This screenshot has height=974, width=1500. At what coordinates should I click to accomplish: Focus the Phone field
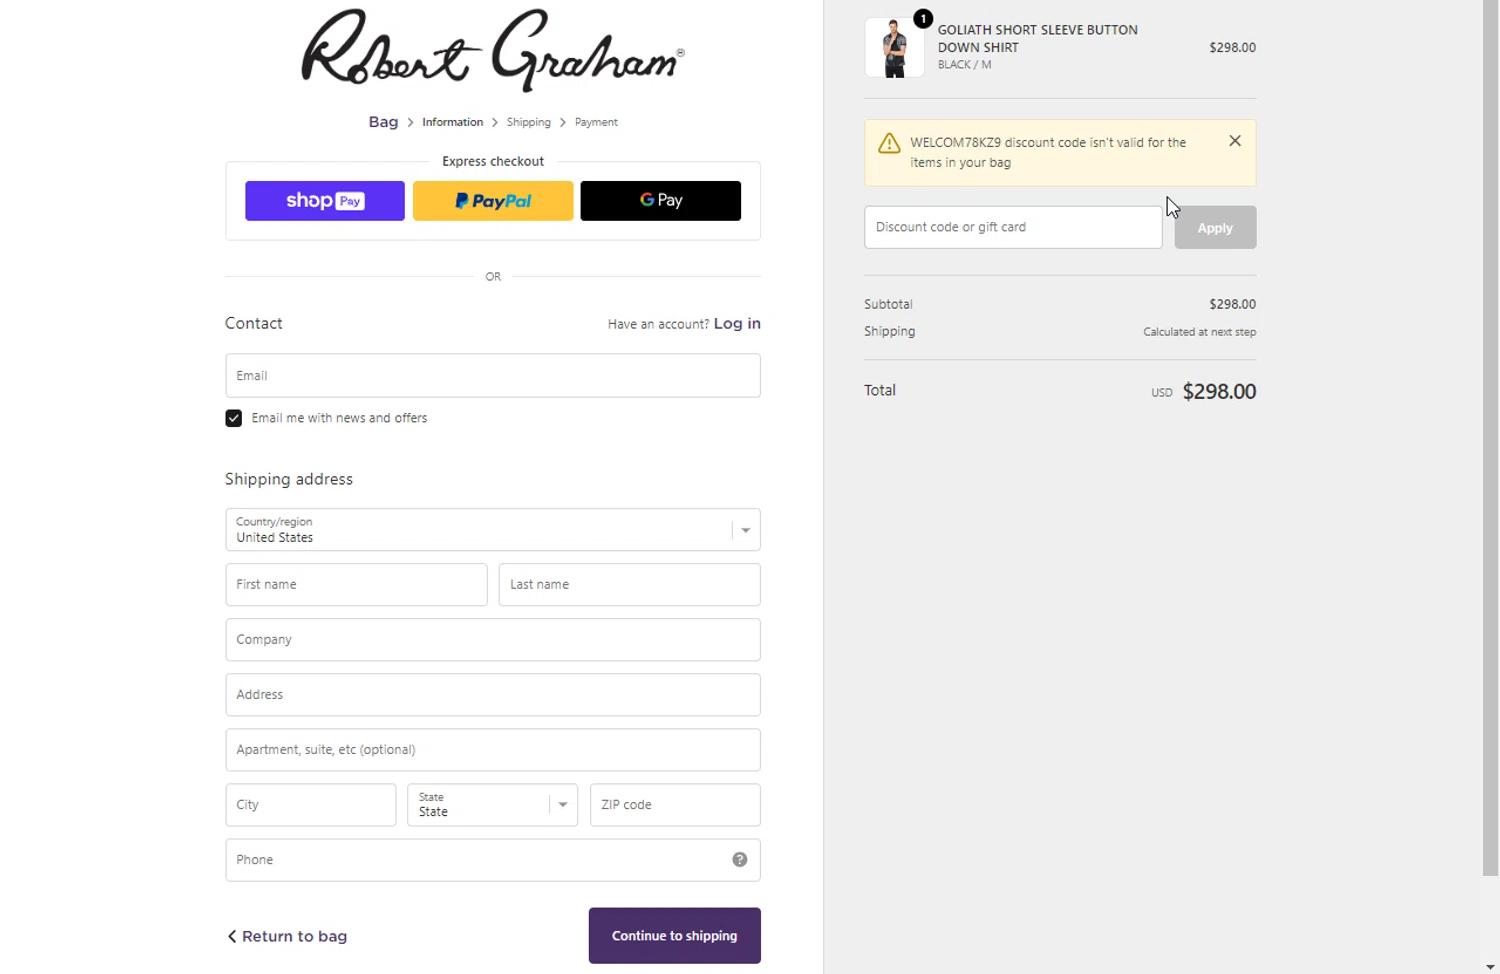coord(493,860)
